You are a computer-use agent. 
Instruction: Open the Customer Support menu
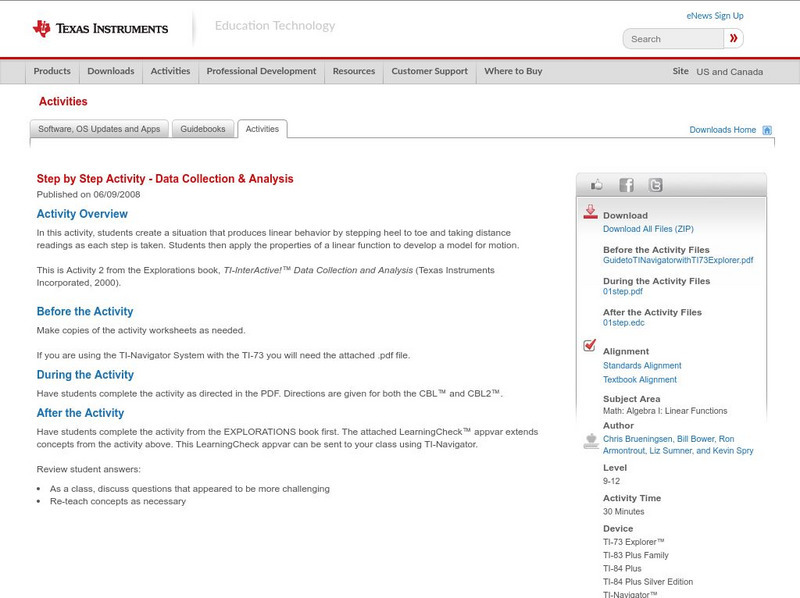point(430,71)
